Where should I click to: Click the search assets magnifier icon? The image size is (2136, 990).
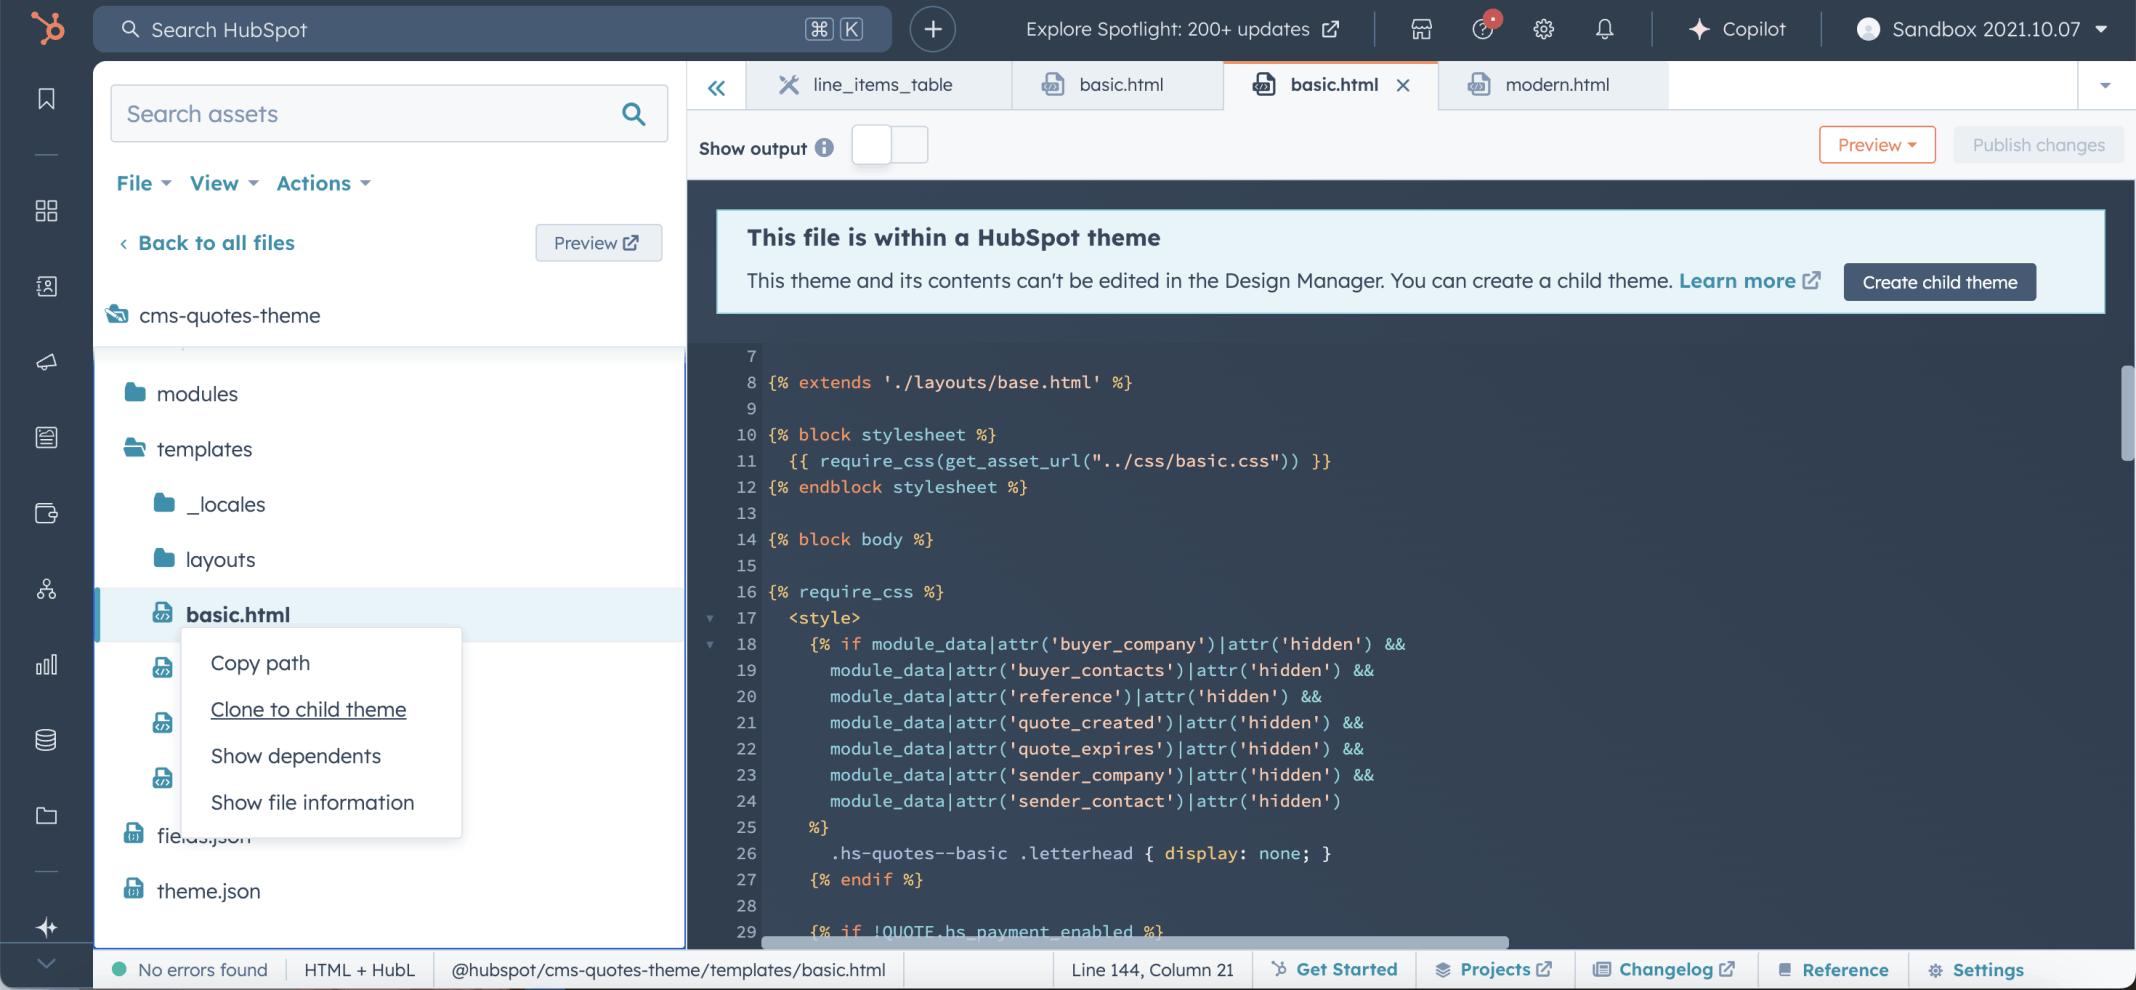[633, 113]
